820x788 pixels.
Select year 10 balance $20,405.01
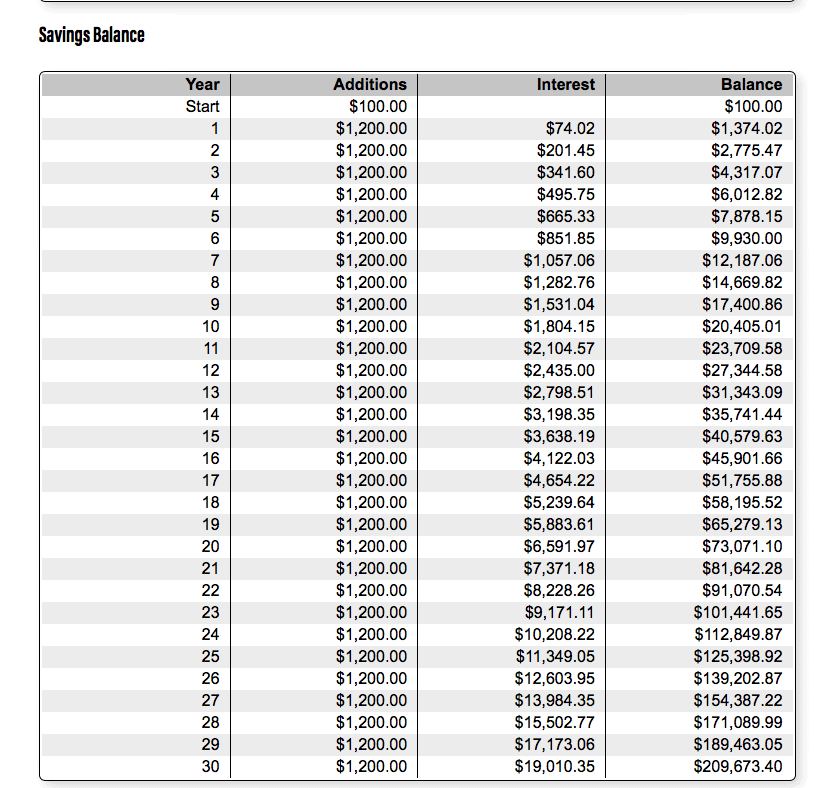pos(742,326)
